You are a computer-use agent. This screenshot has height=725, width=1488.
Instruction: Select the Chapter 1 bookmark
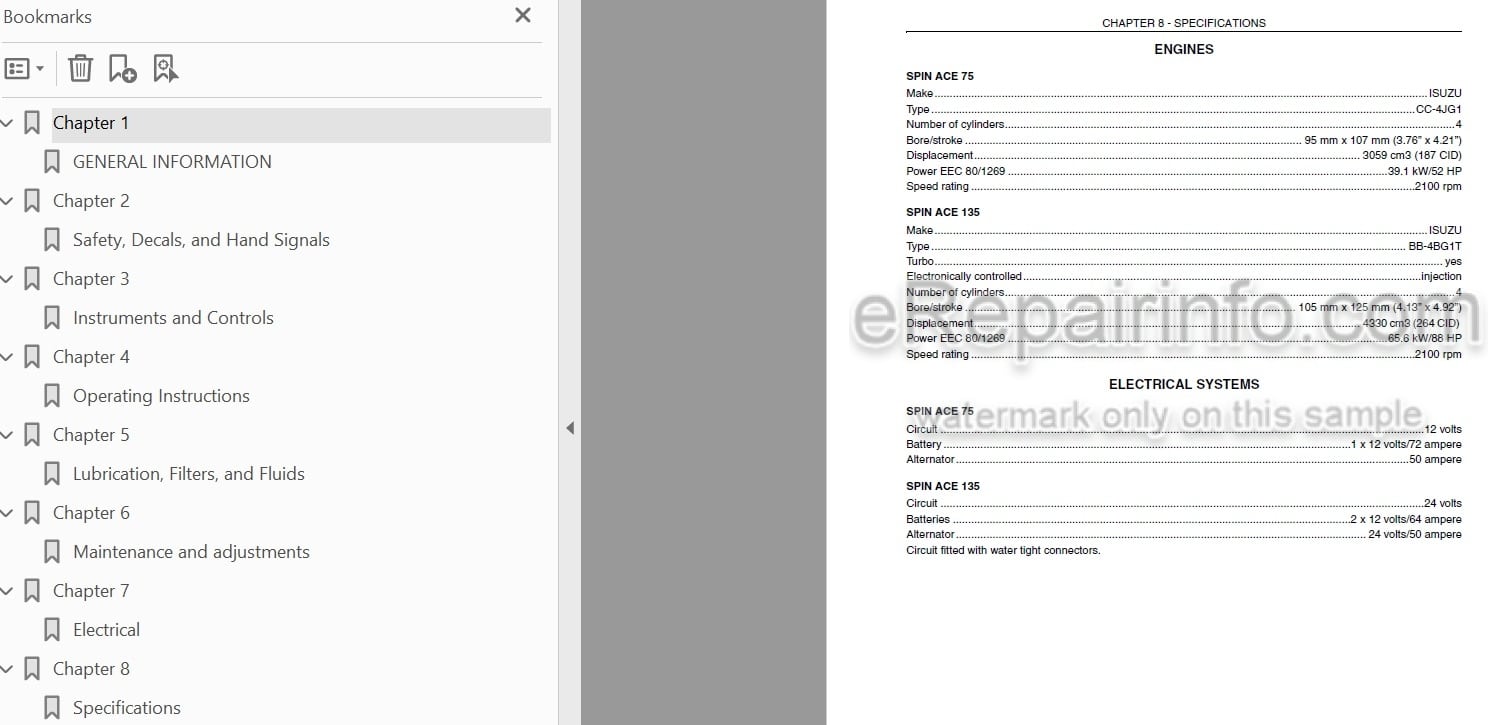91,123
